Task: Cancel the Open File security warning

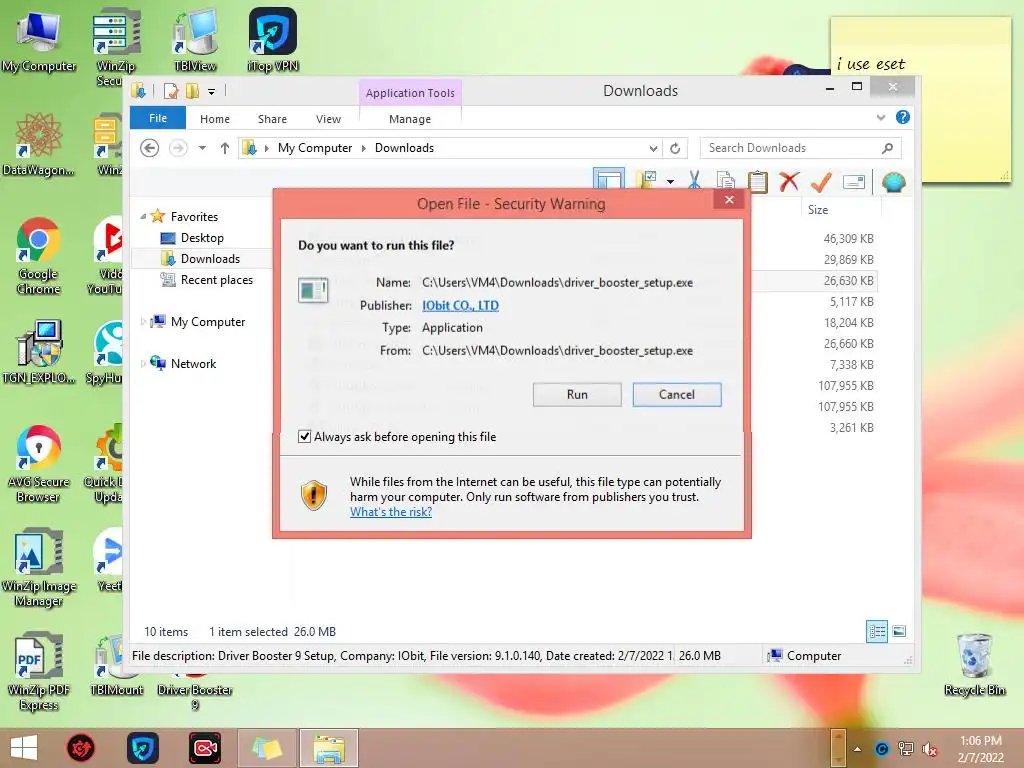Action: pyautogui.click(x=677, y=394)
